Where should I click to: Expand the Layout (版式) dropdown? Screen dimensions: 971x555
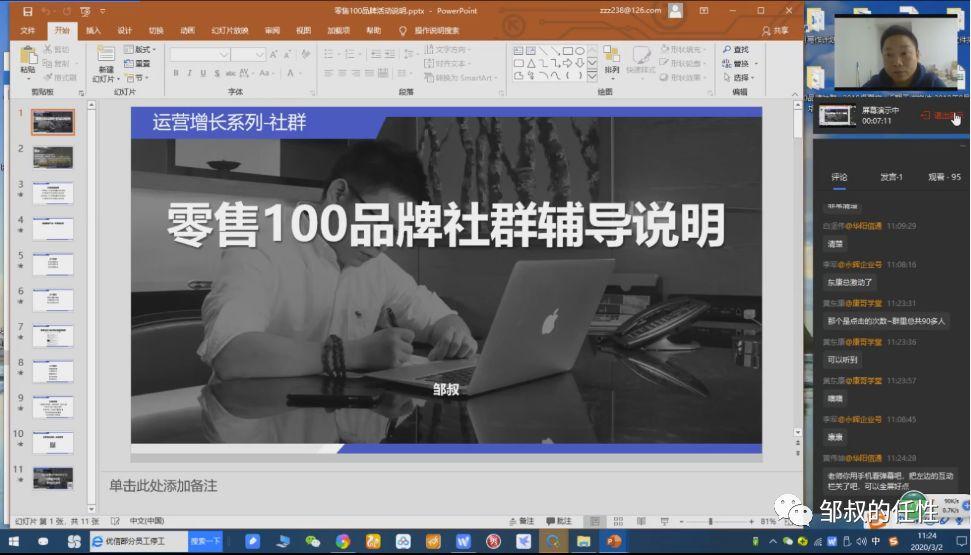coord(140,49)
